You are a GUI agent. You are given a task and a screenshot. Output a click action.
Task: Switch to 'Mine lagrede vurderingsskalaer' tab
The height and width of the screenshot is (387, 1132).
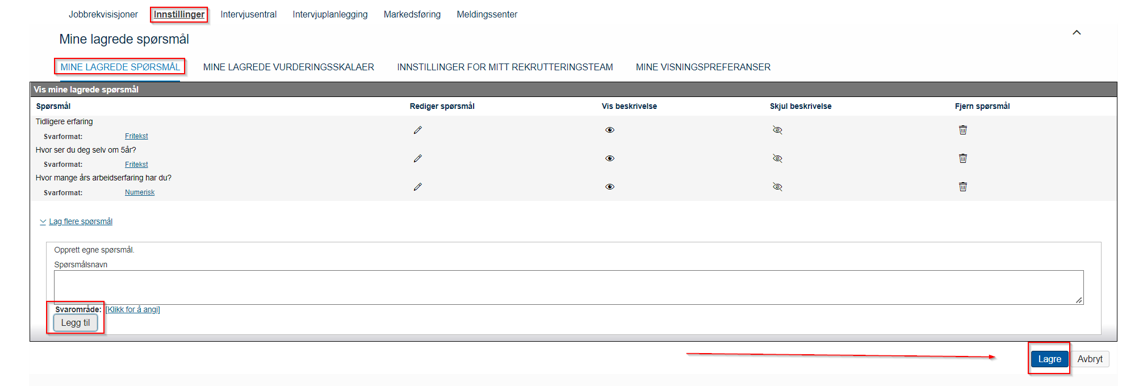(x=289, y=67)
